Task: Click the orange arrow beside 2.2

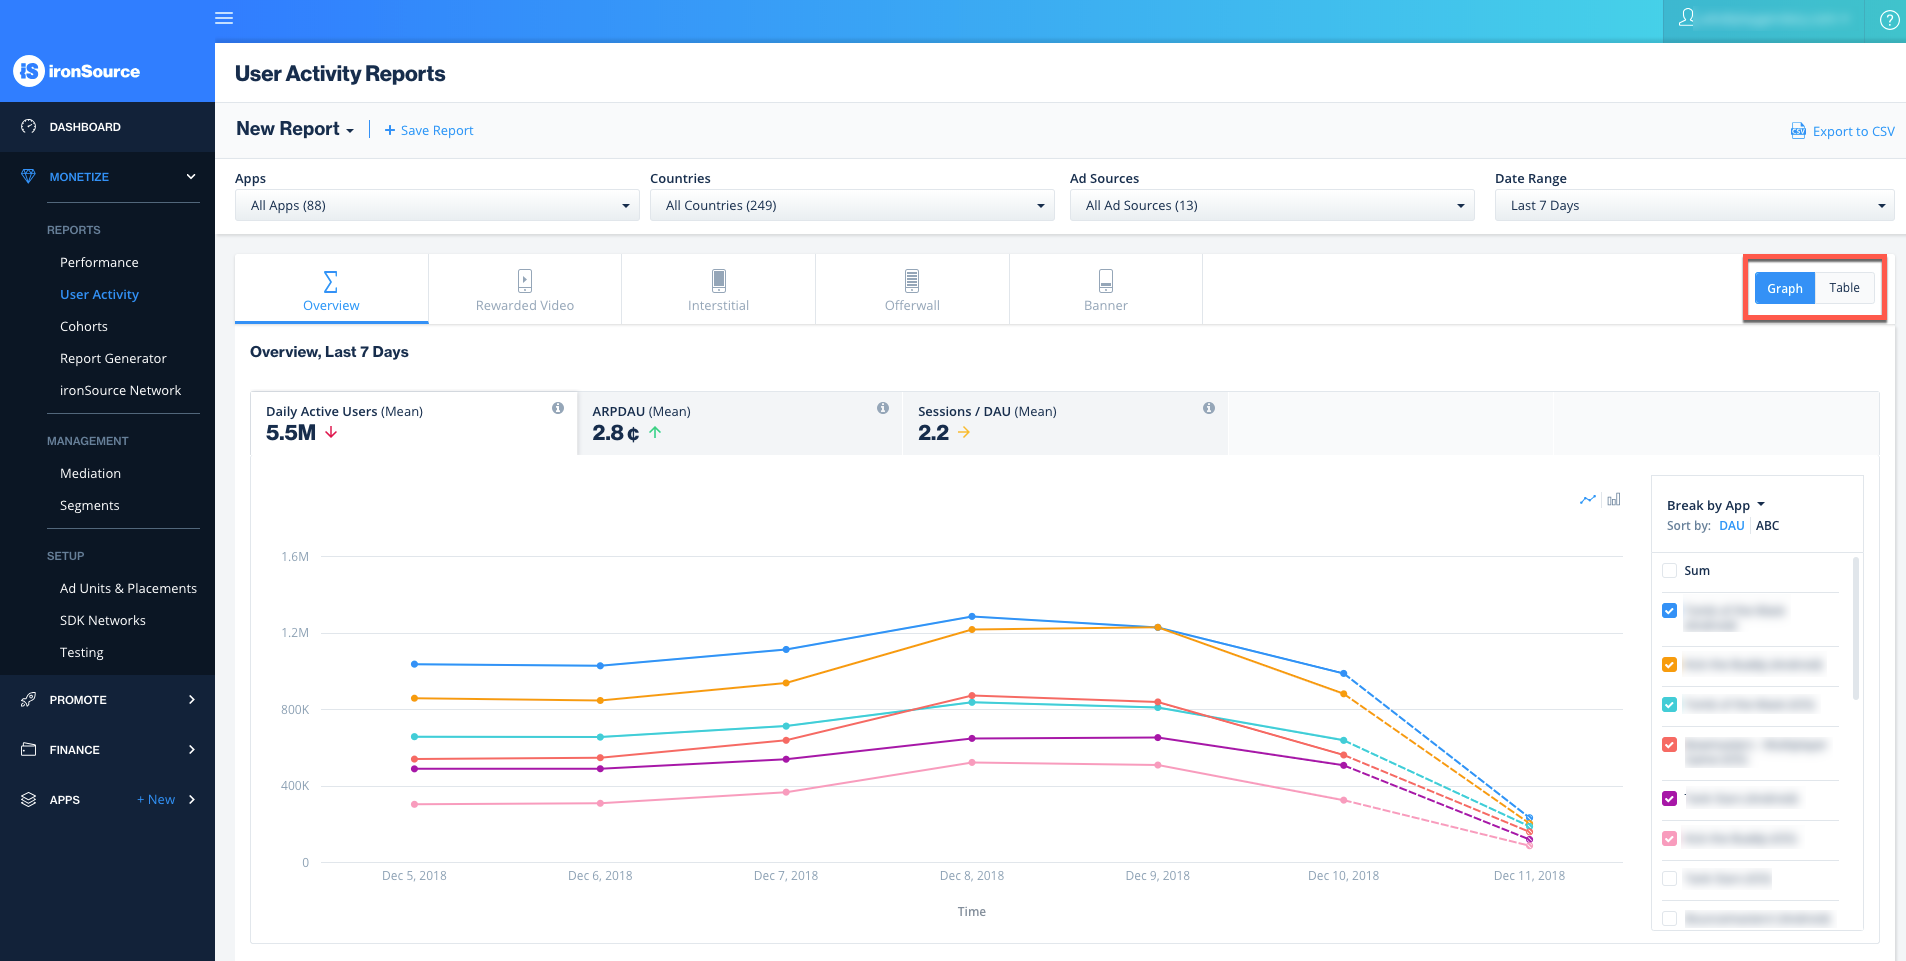Action: click(x=964, y=433)
